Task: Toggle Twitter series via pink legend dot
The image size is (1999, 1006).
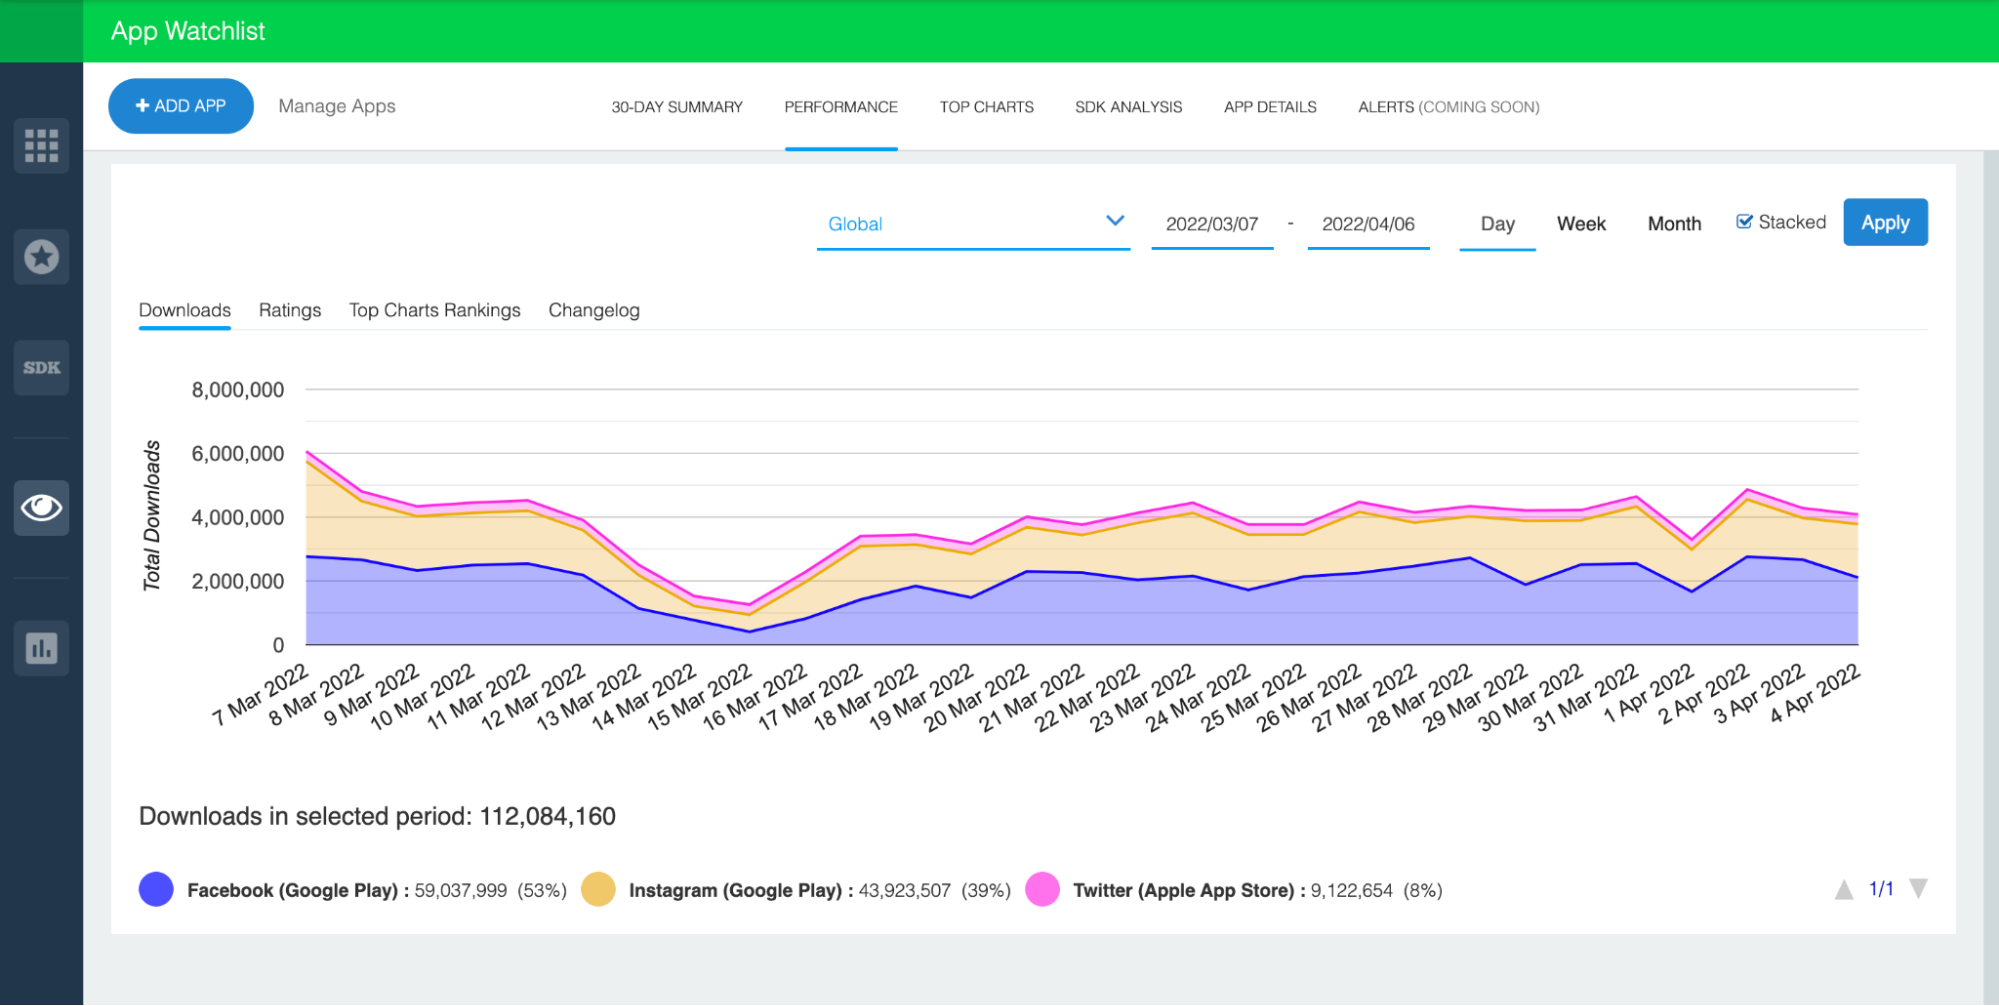Action: click(x=1042, y=890)
